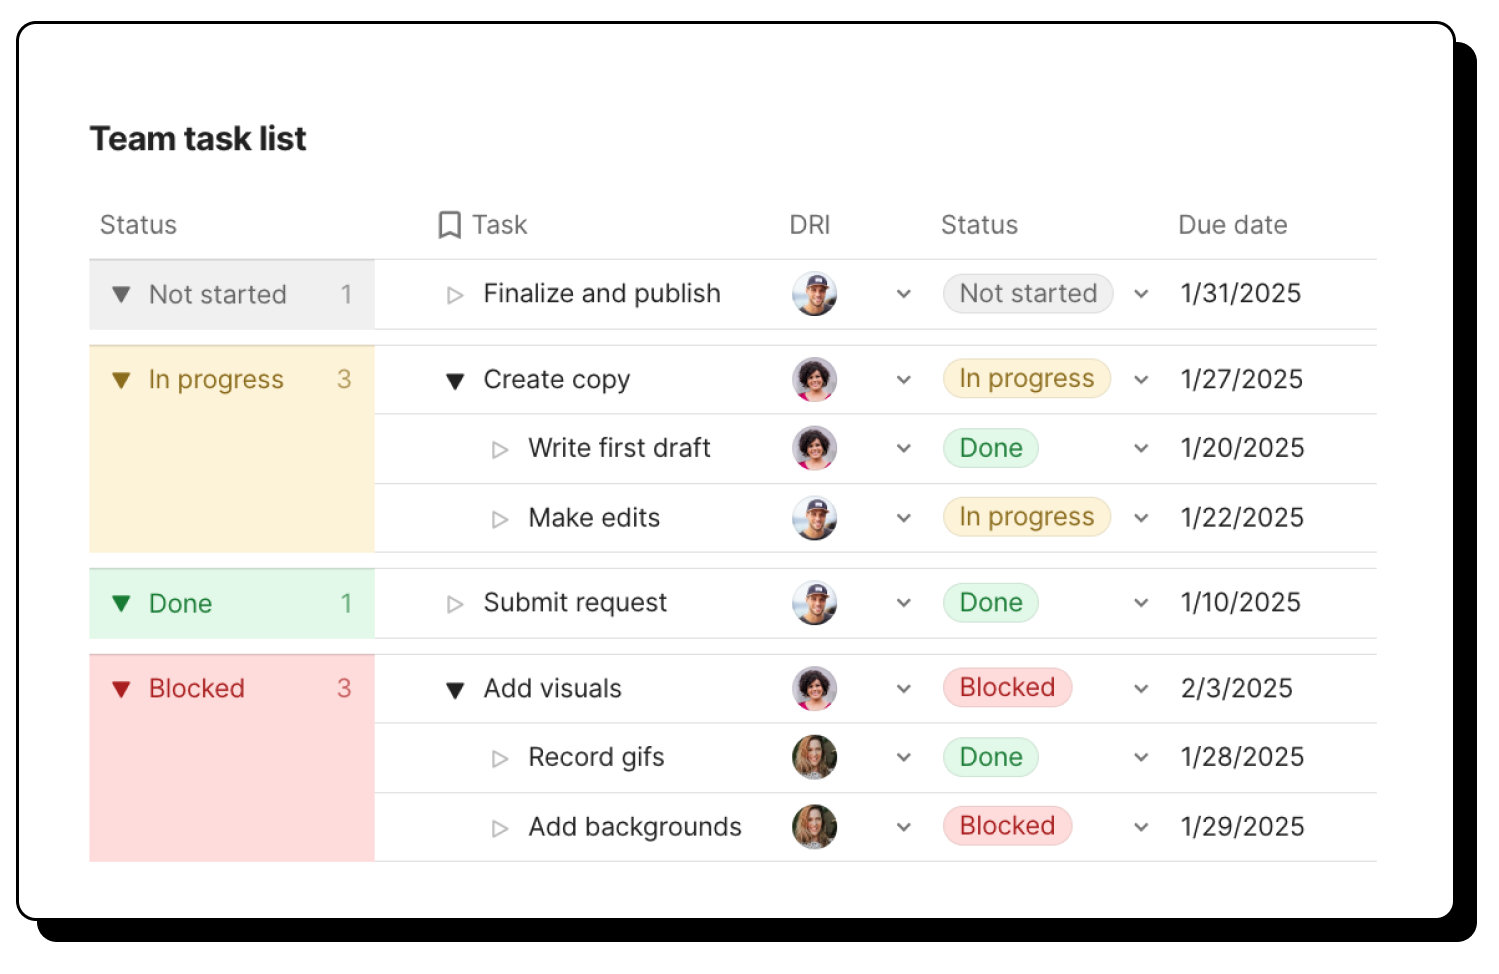Screen dimensions: 1499x974
Task: Open the Write first draft task
Action: (x=619, y=448)
